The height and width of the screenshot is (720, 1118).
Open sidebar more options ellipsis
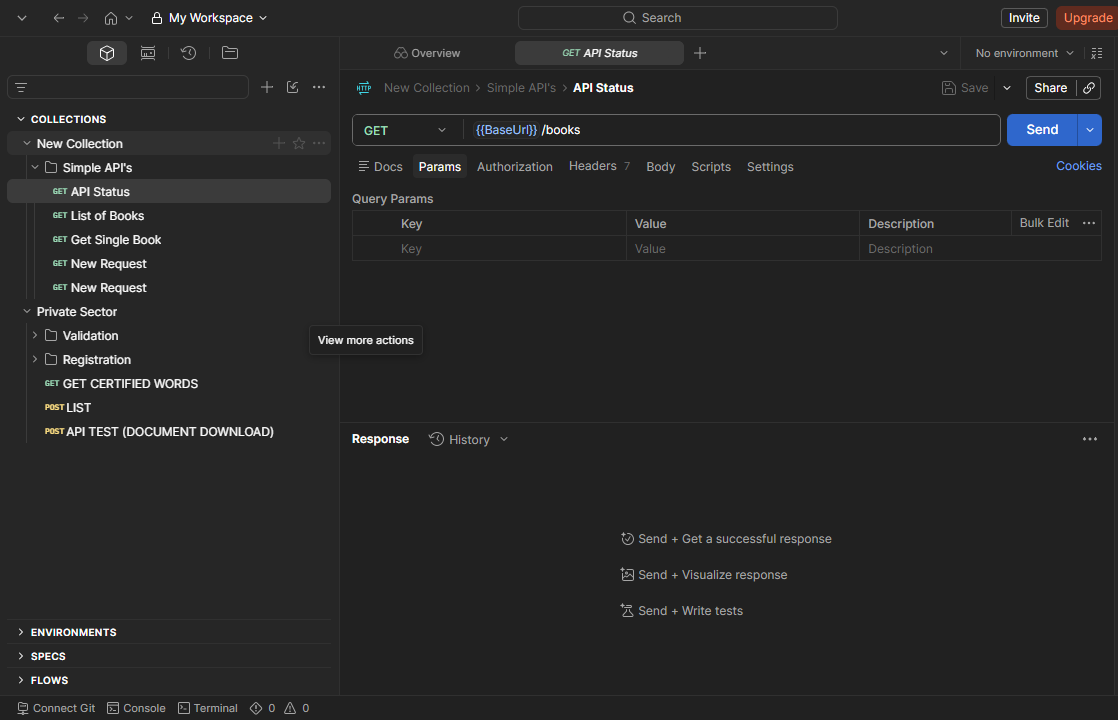(x=319, y=87)
